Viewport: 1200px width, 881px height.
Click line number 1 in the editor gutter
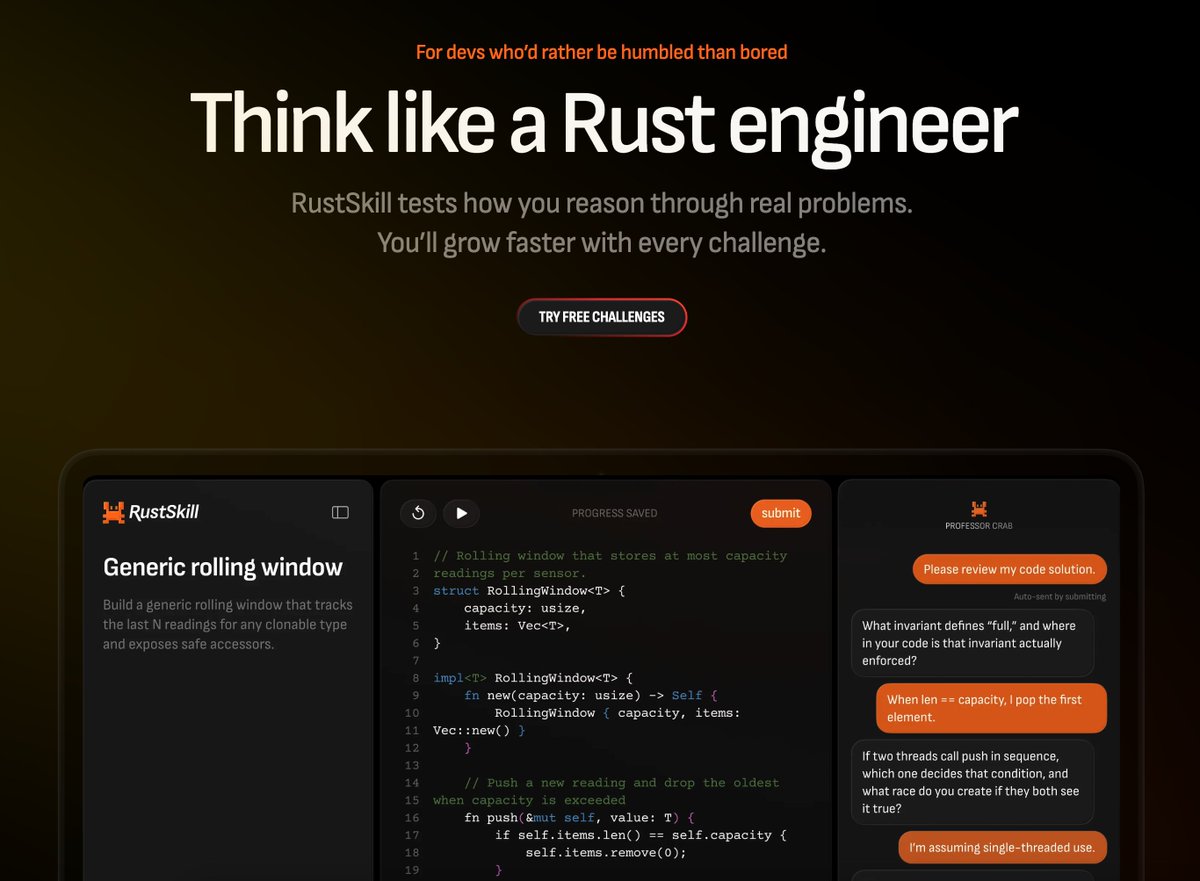415,556
